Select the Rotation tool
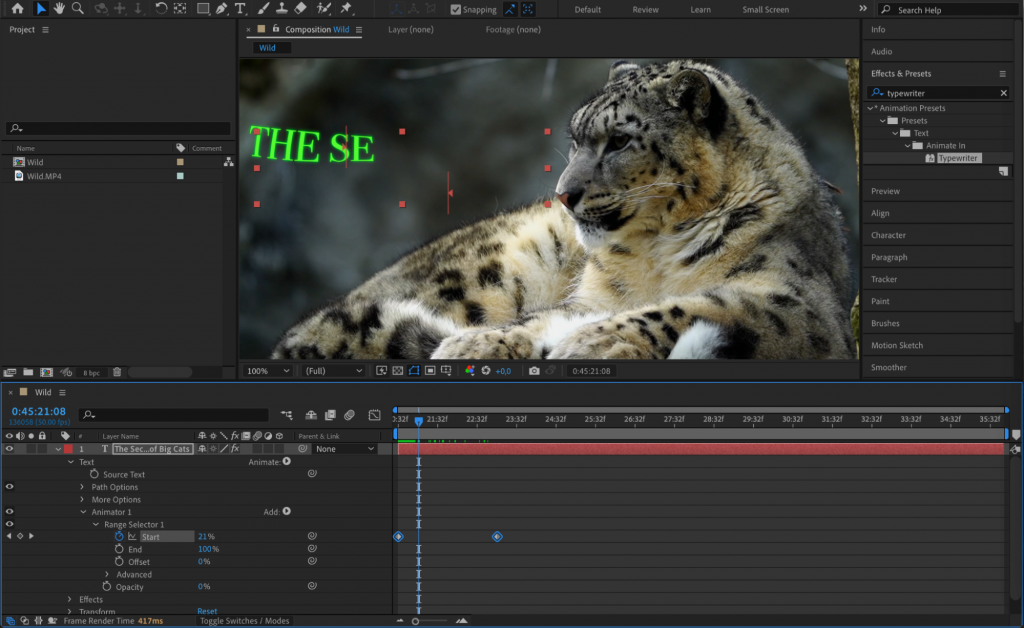 (160, 9)
